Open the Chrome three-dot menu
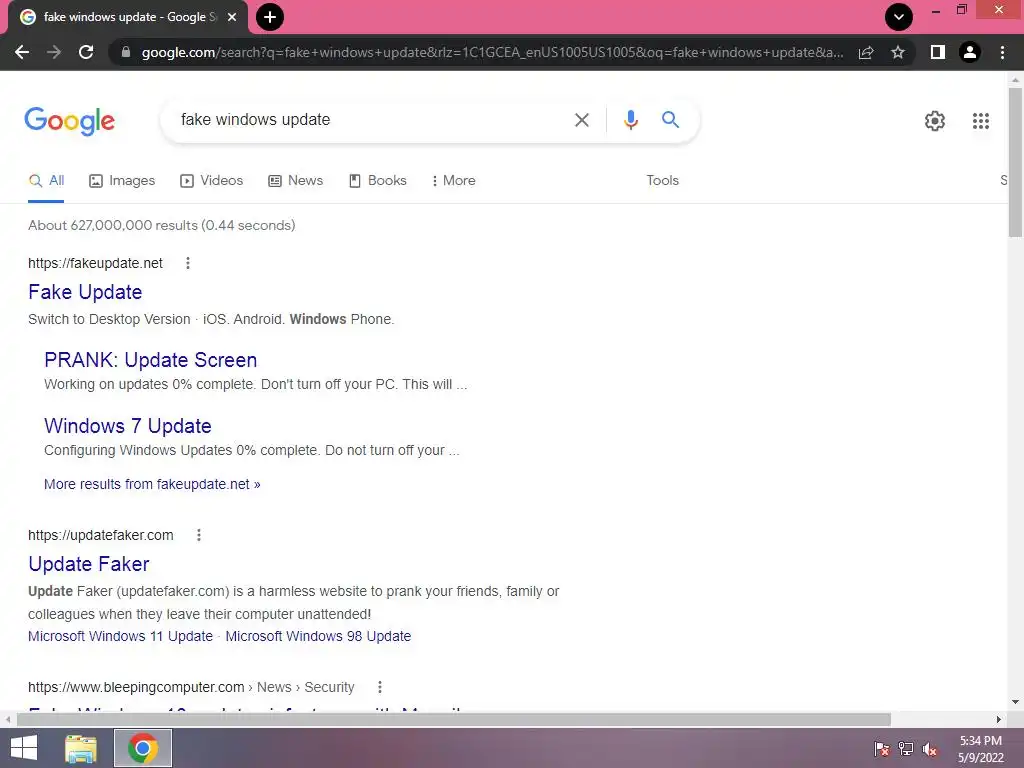 (x=1002, y=52)
